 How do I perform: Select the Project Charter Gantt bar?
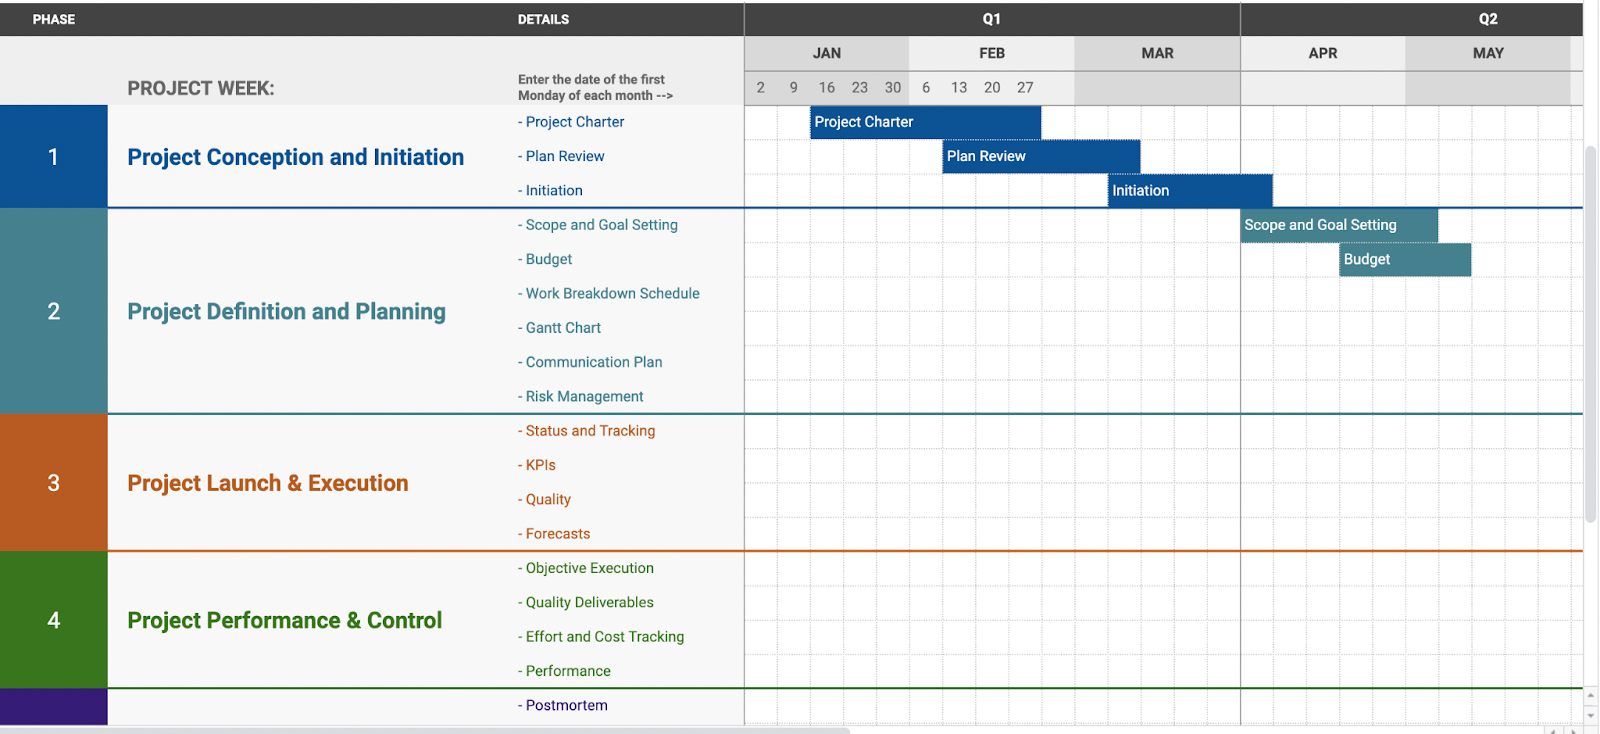pos(925,122)
